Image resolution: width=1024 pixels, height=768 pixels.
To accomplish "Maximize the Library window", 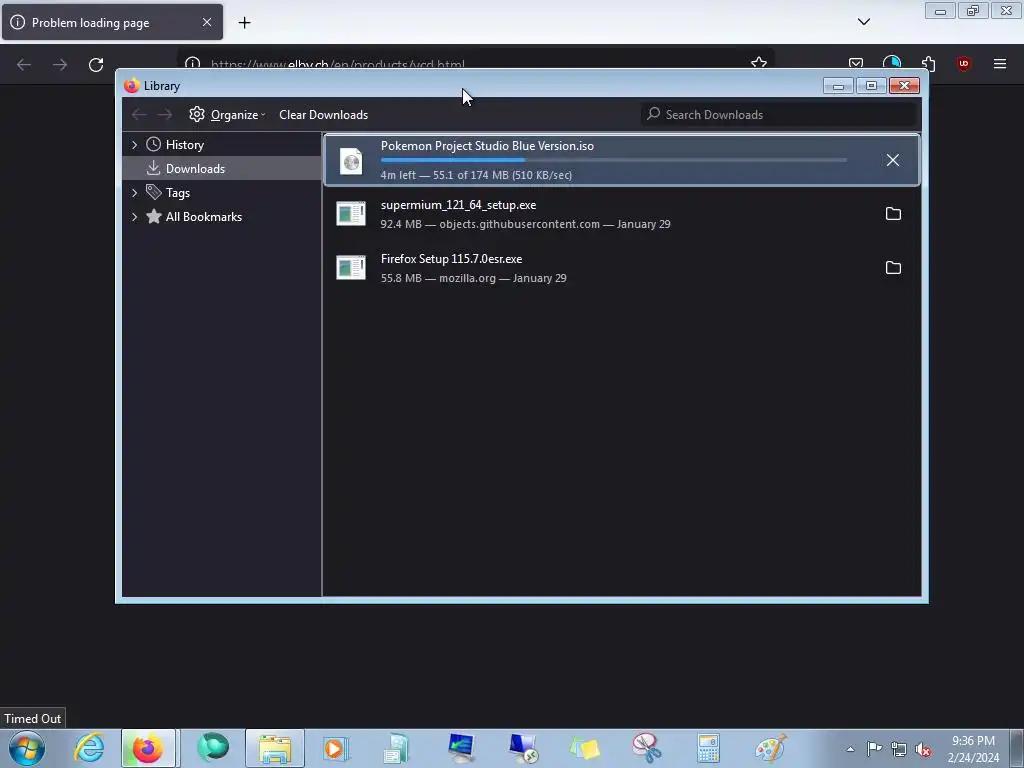I will 871,86.
